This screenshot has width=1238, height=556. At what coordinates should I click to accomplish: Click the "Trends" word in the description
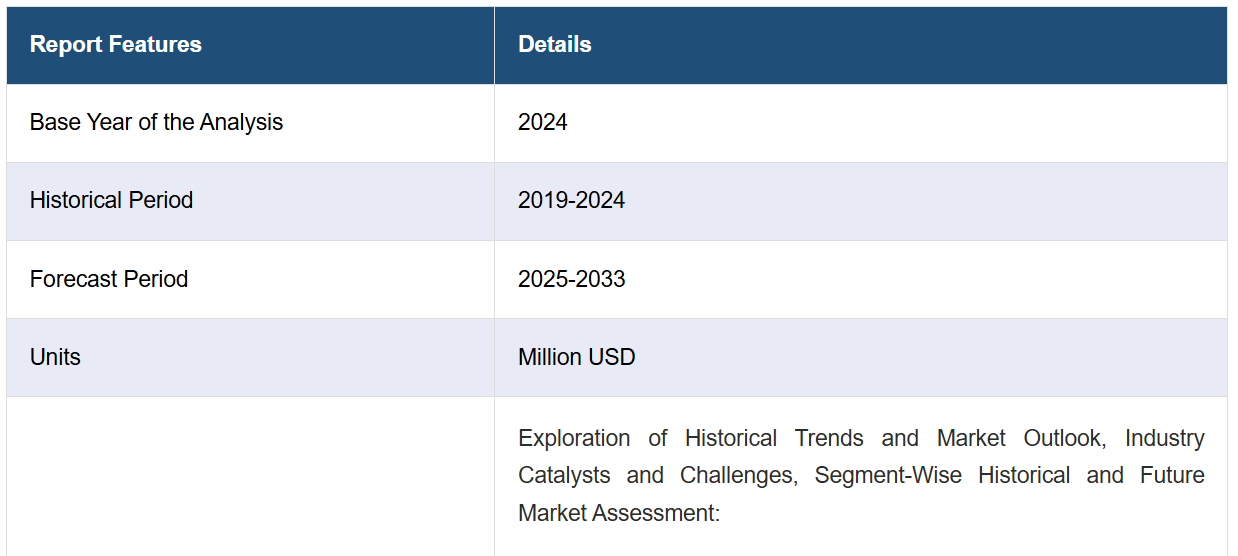(x=829, y=438)
